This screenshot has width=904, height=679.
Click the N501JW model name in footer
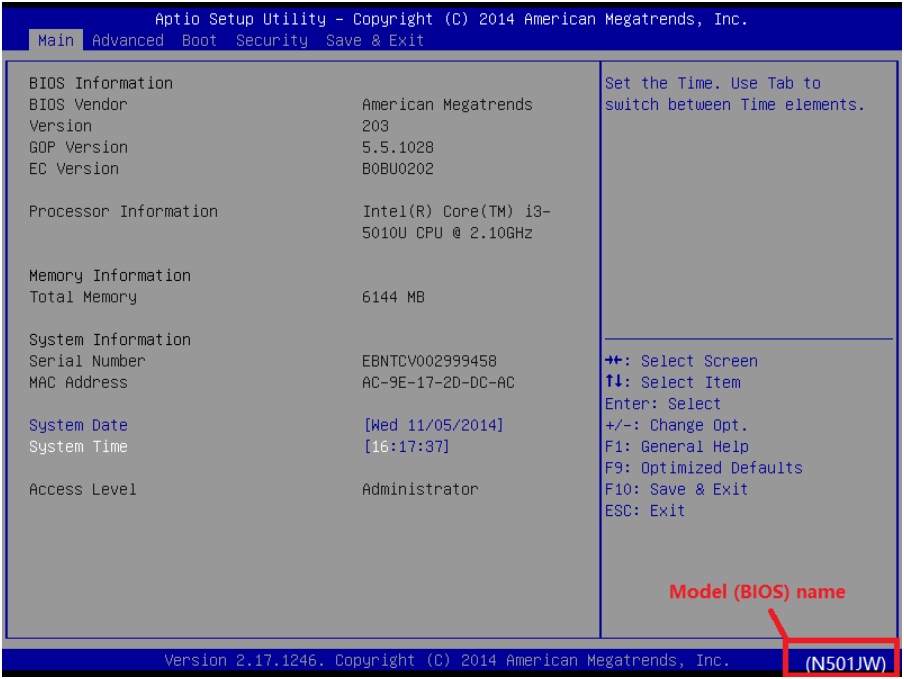point(845,662)
